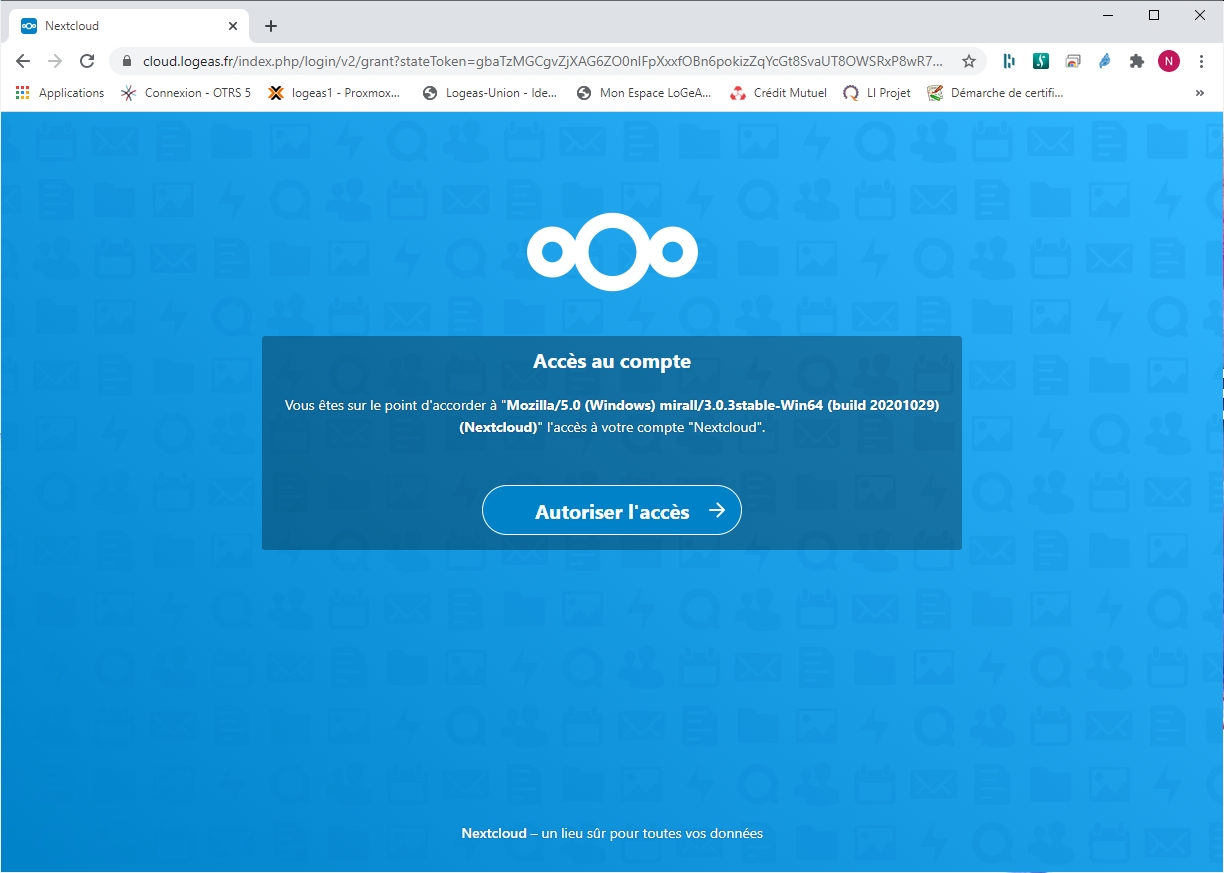Click the address bar URL field

[540, 61]
